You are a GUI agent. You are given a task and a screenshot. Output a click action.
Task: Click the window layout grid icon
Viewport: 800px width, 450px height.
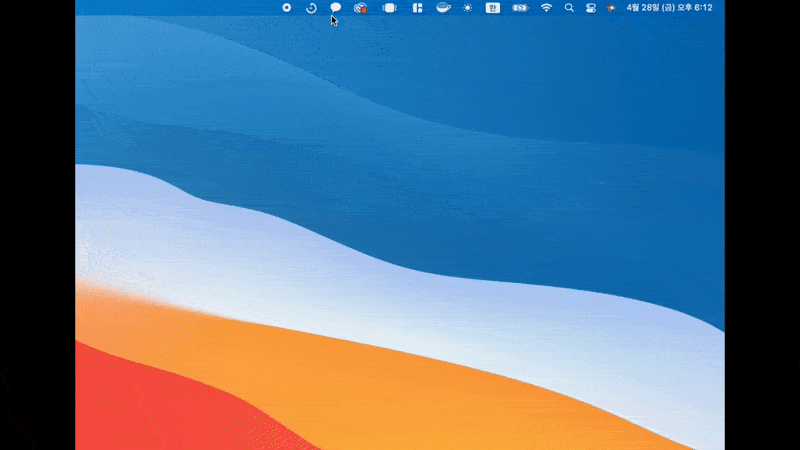click(417, 8)
